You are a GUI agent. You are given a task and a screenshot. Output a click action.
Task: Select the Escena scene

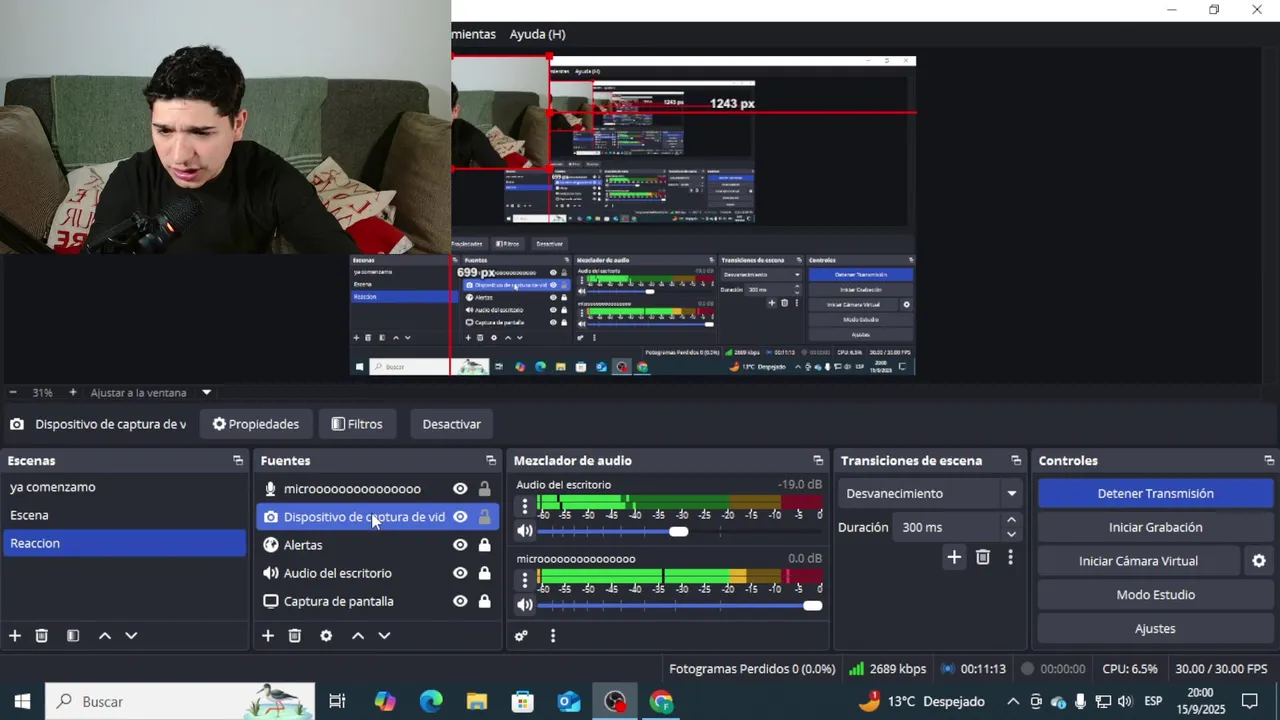click(x=124, y=515)
